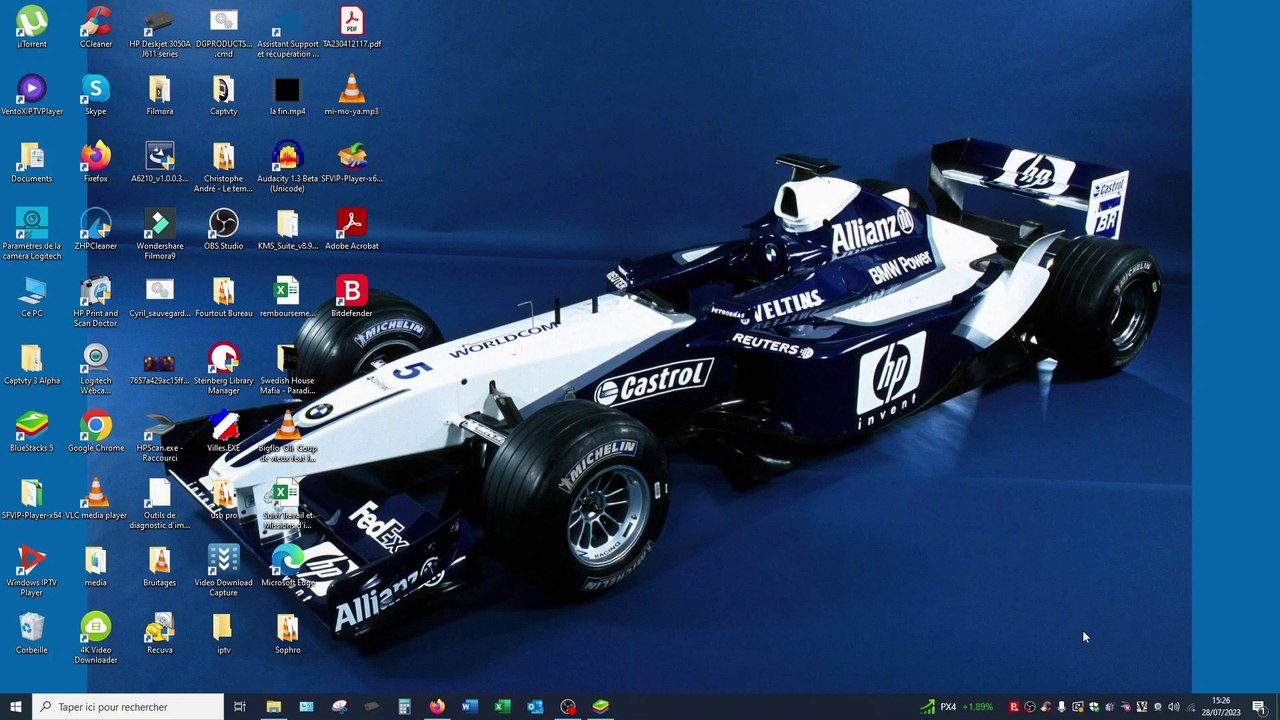Click the Bitdefender tray icon
The image size is (1280, 720).
point(1014,707)
